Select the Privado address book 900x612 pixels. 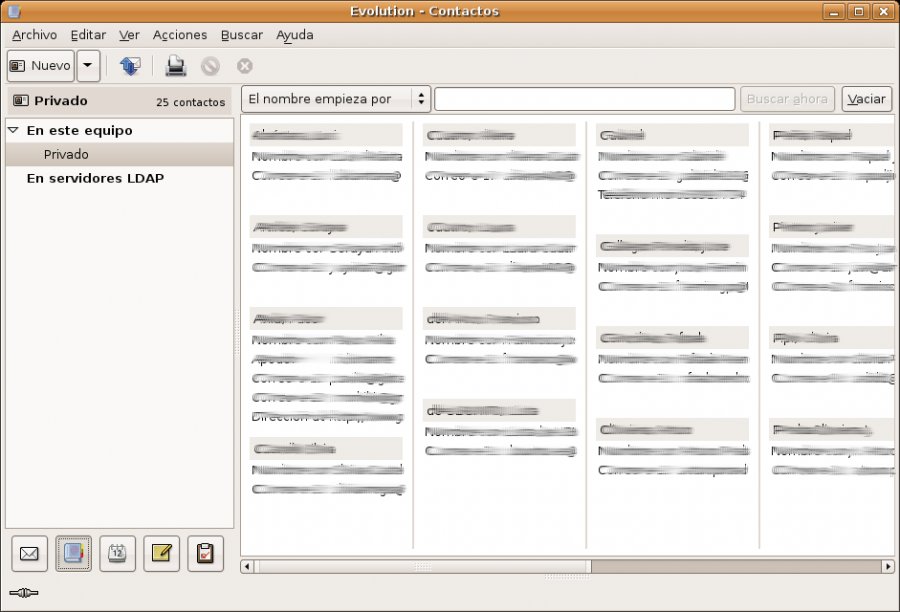pyautogui.click(x=66, y=155)
